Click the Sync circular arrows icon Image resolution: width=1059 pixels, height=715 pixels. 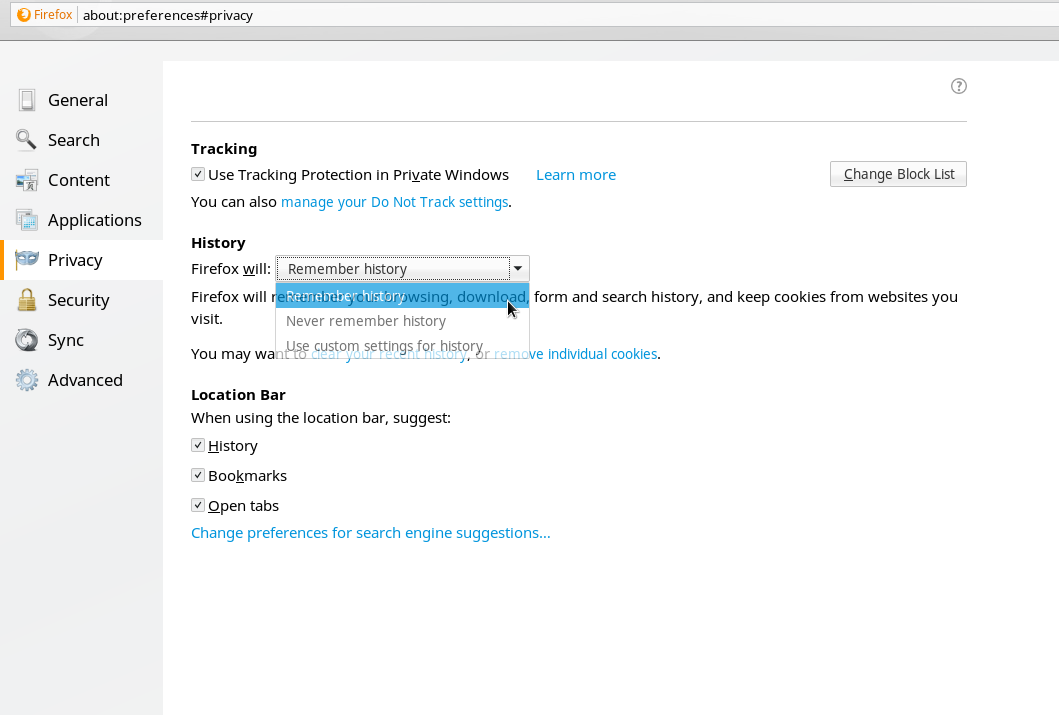(x=27, y=340)
